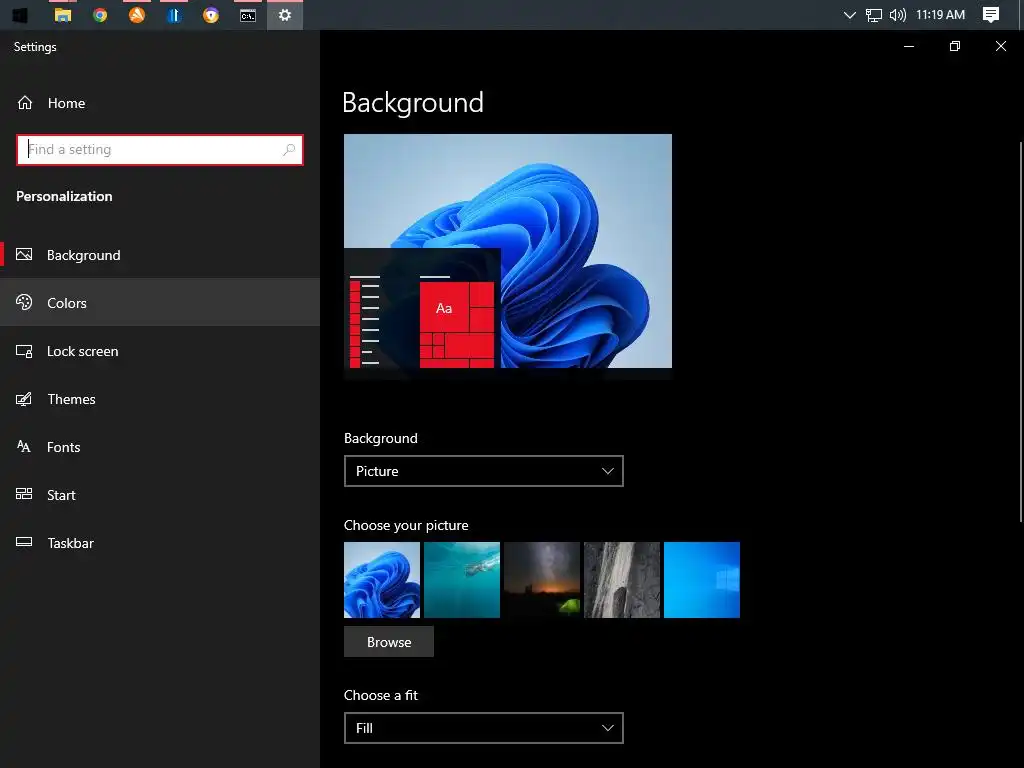Switch to the Command Prompt taskbar icon
Screen dimensions: 1024x768
coord(248,16)
